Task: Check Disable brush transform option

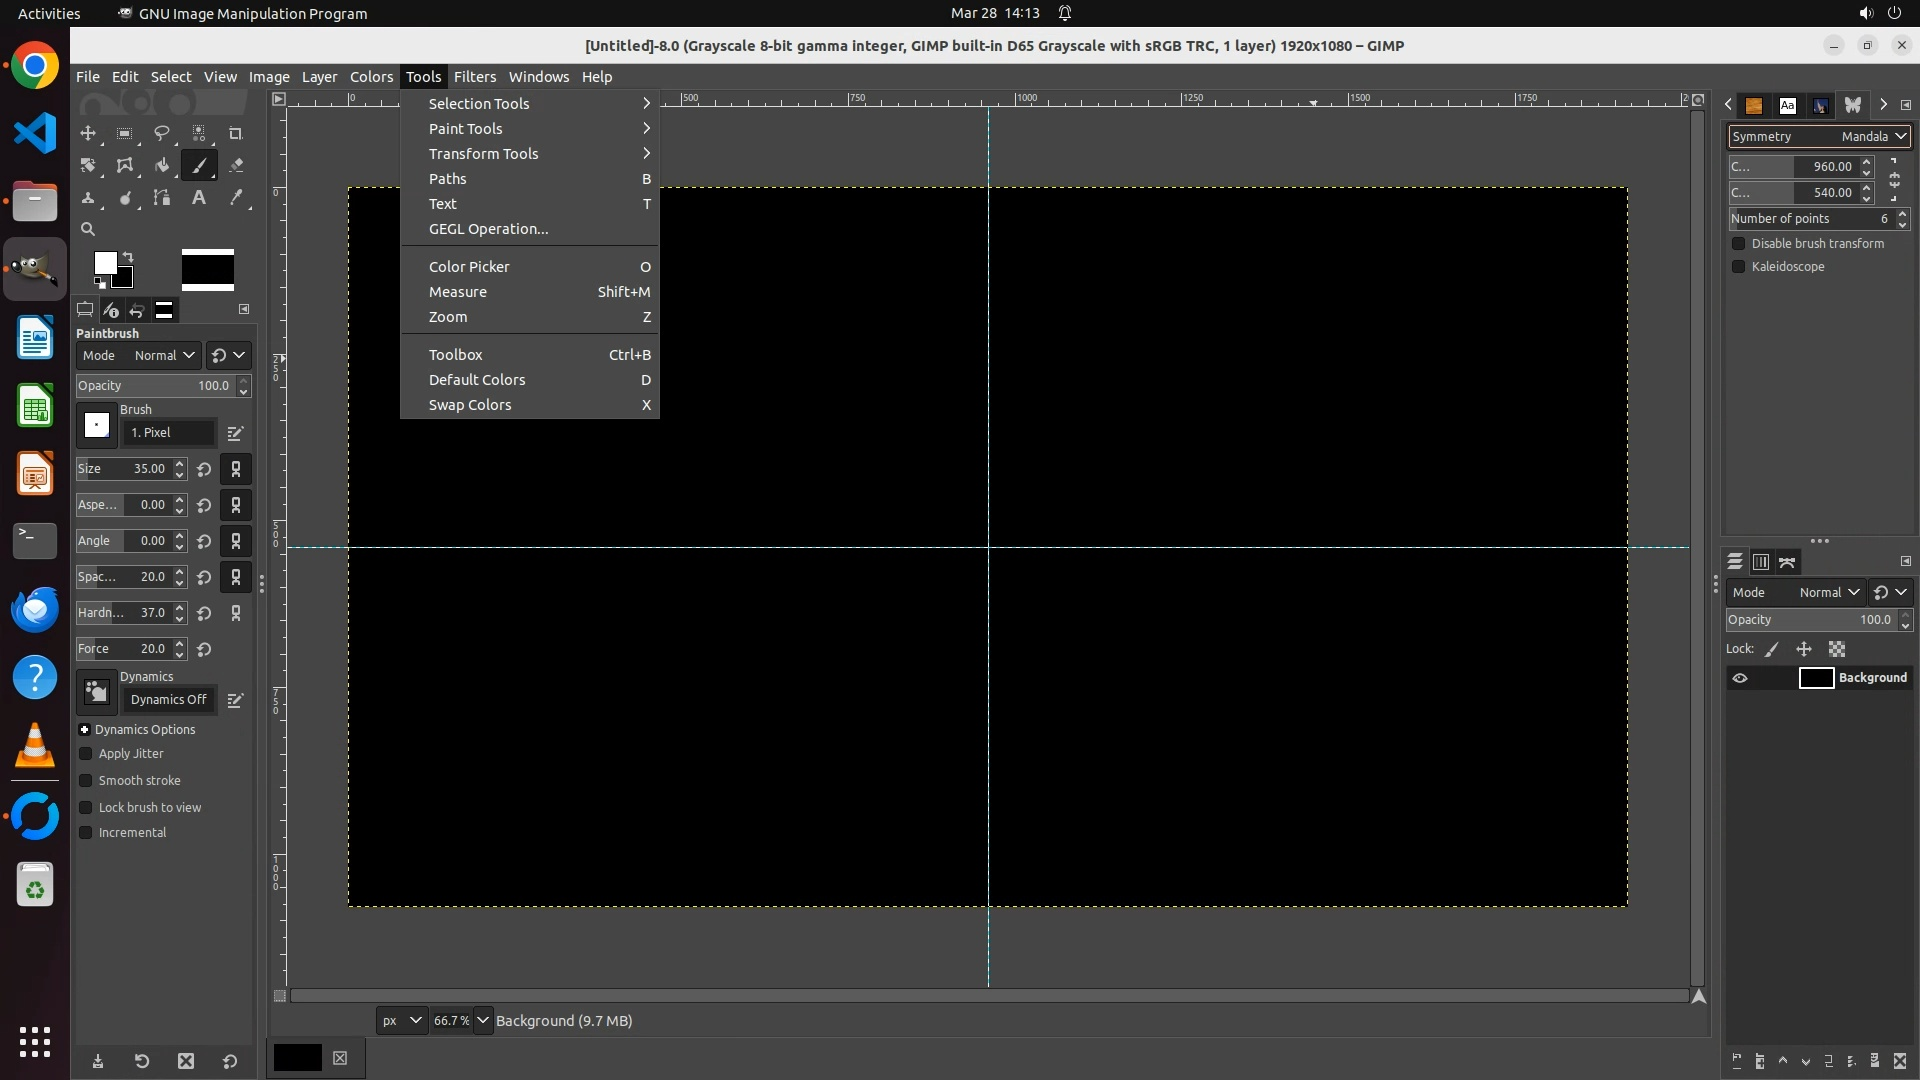Action: [x=1738, y=244]
